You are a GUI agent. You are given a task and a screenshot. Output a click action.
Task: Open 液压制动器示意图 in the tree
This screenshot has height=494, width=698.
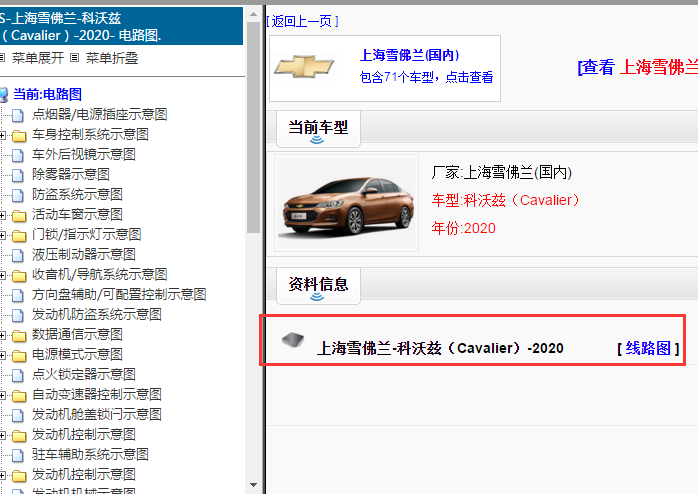pos(84,255)
